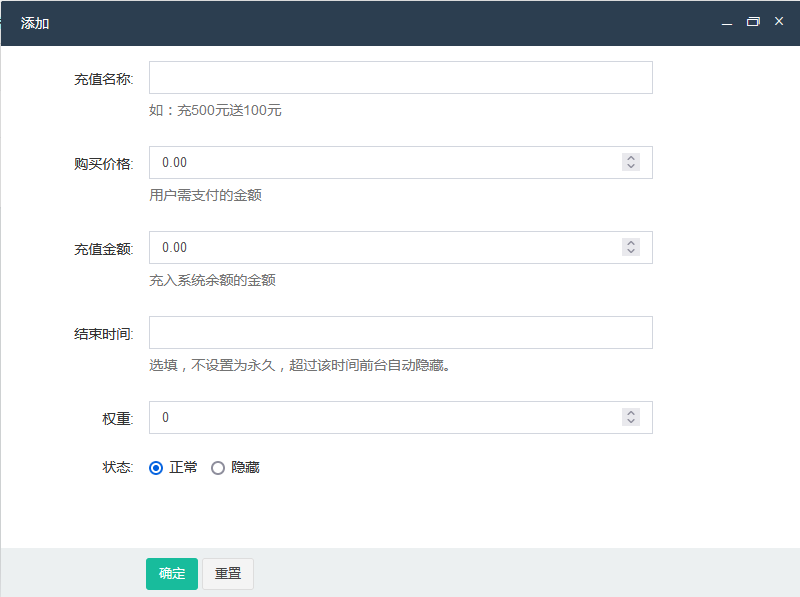Focus the 充值名称 text field
The image size is (800, 597).
pyautogui.click(x=400, y=78)
